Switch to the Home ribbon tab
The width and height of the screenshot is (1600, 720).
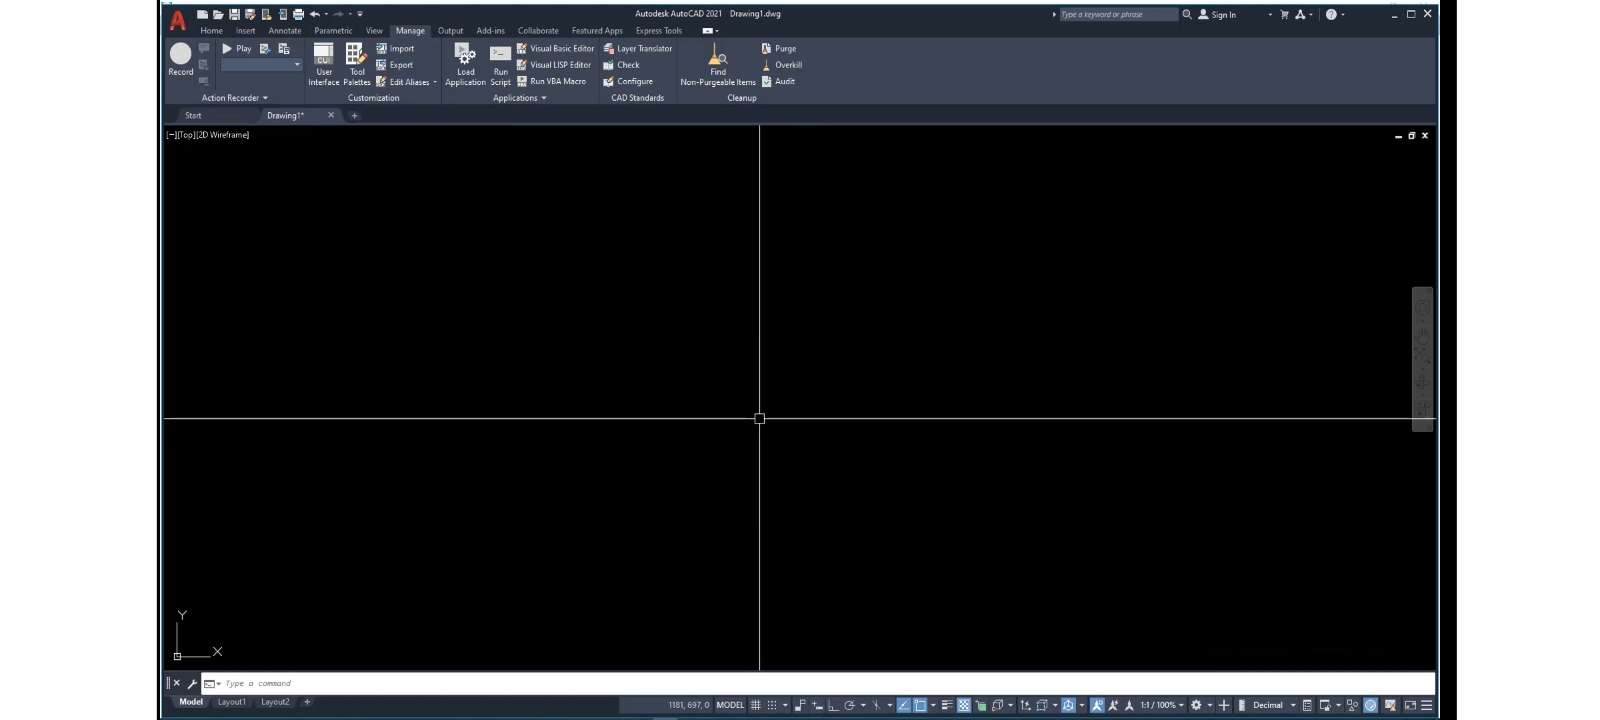211,31
